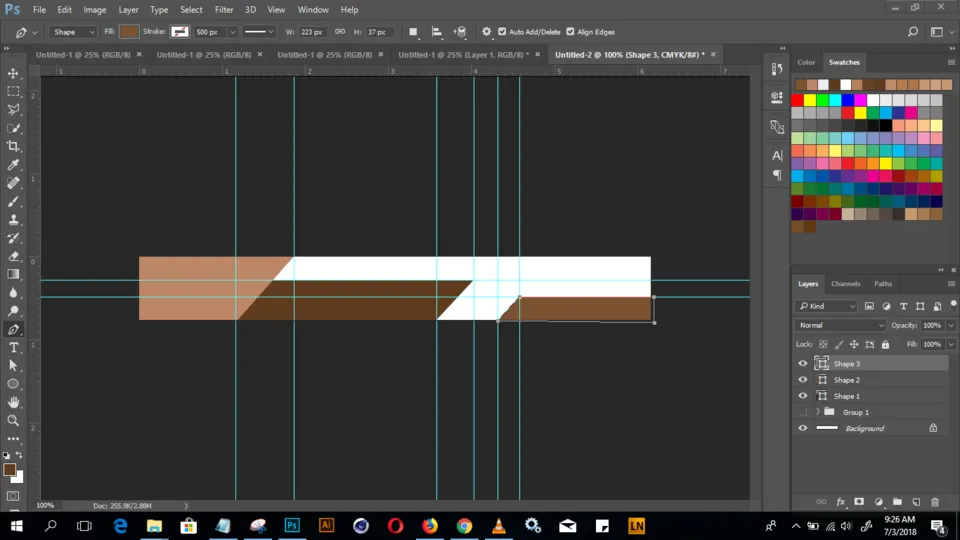Show the Group 1 layer group

click(x=803, y=412)
